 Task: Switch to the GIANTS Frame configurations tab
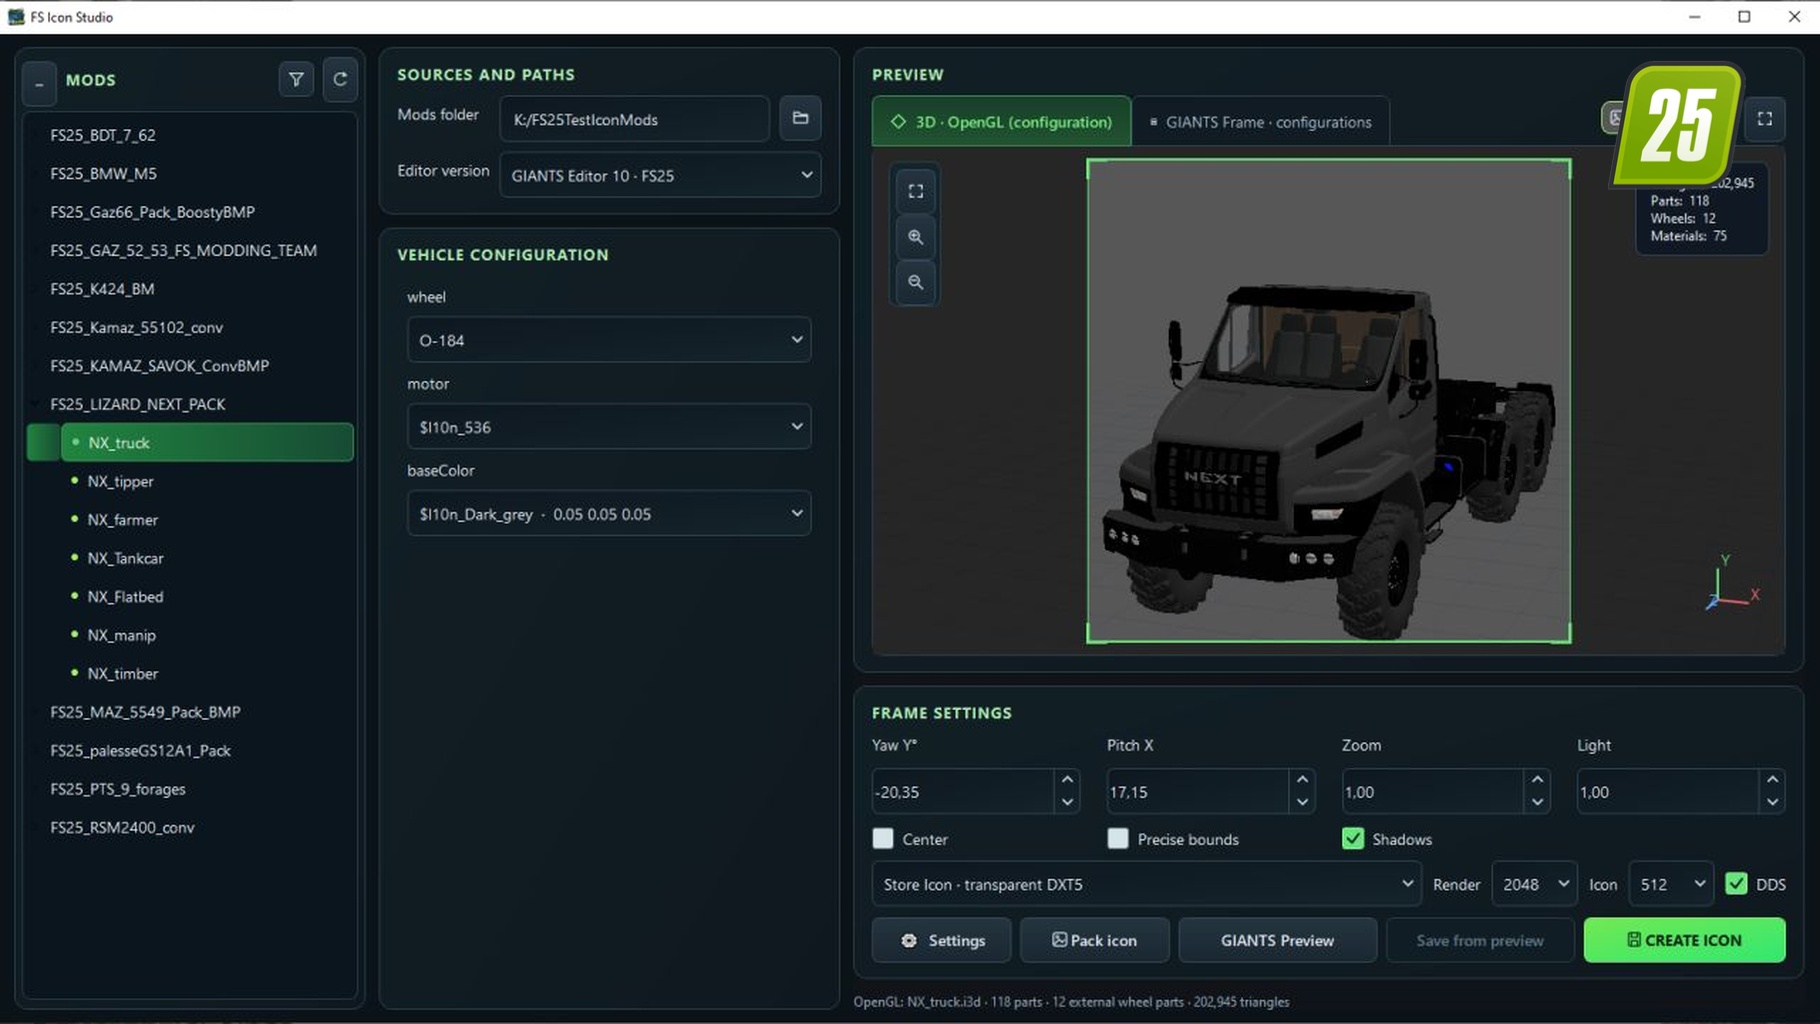1260,122
